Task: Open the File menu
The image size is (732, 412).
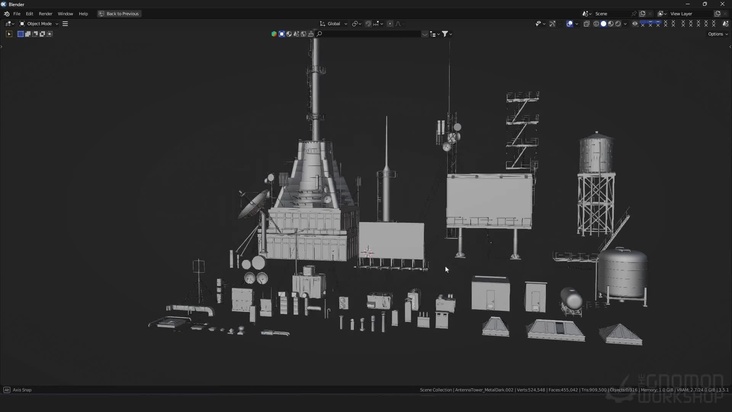Action: point(17,14)
